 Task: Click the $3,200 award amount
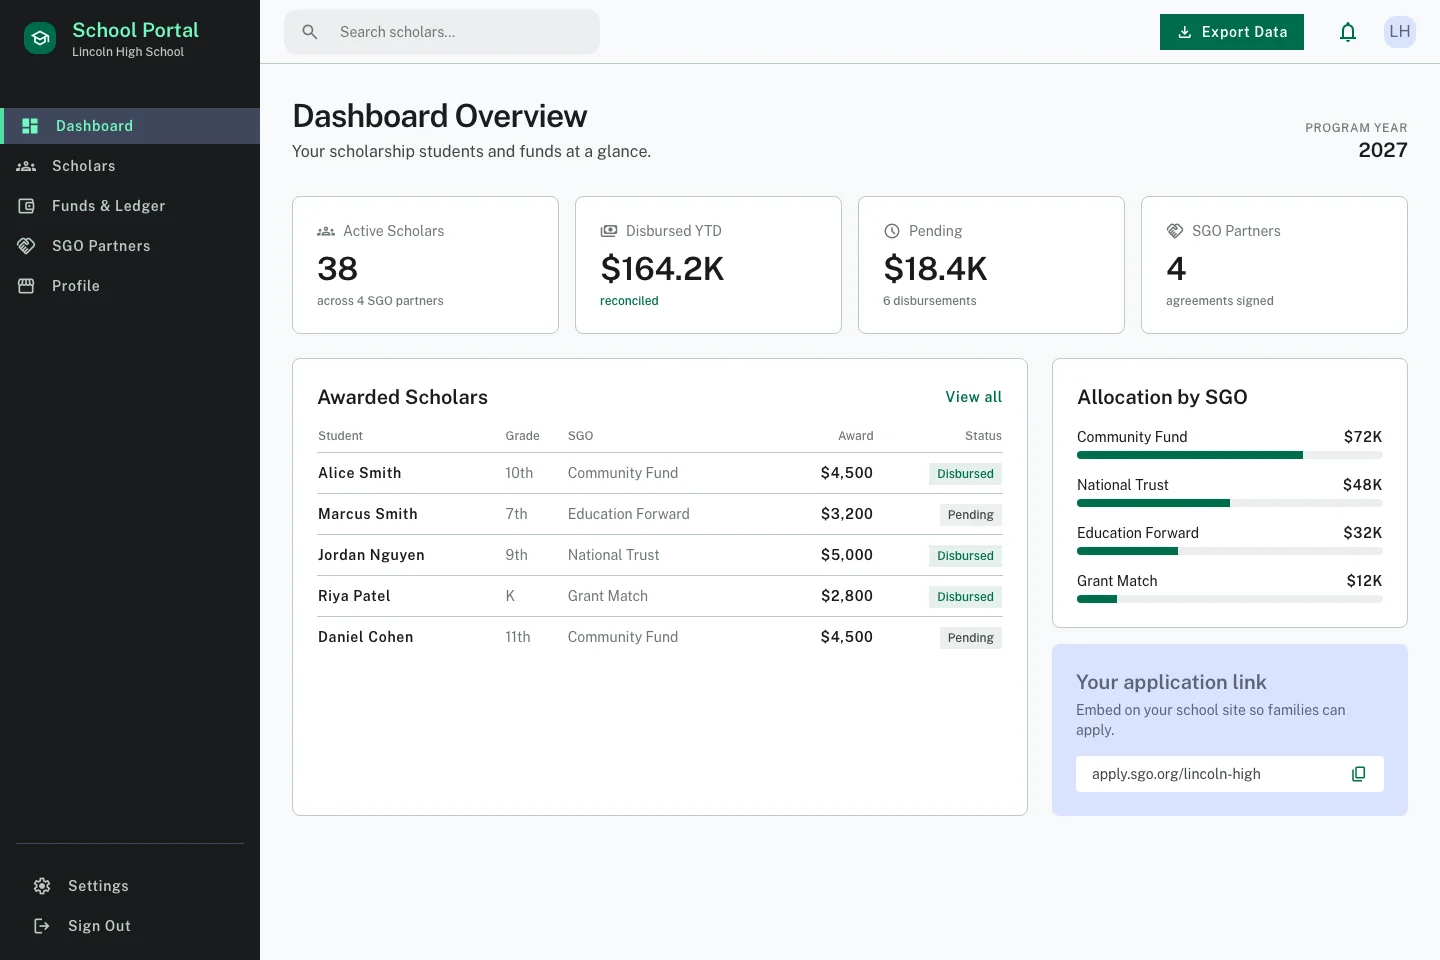coord(847,514)
